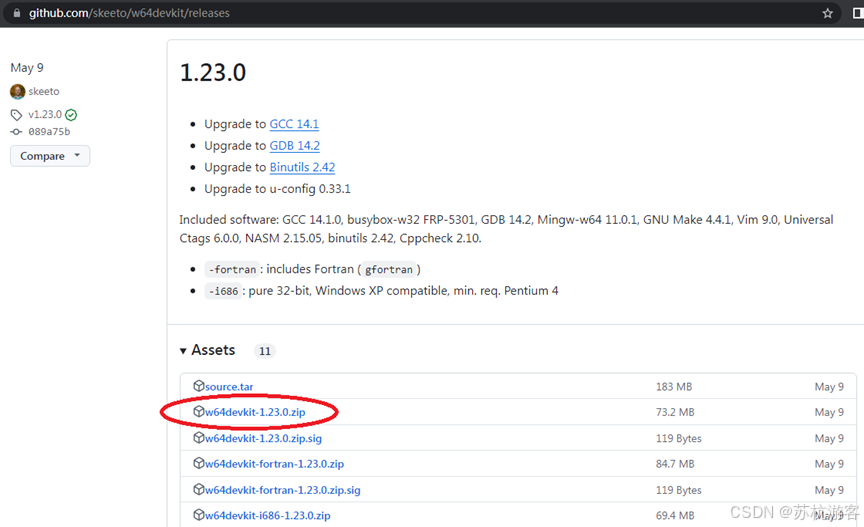This screenshot has width=864, height=527.
Task: Bookmark this page with the star icon
Action: (x=827, y=13)
